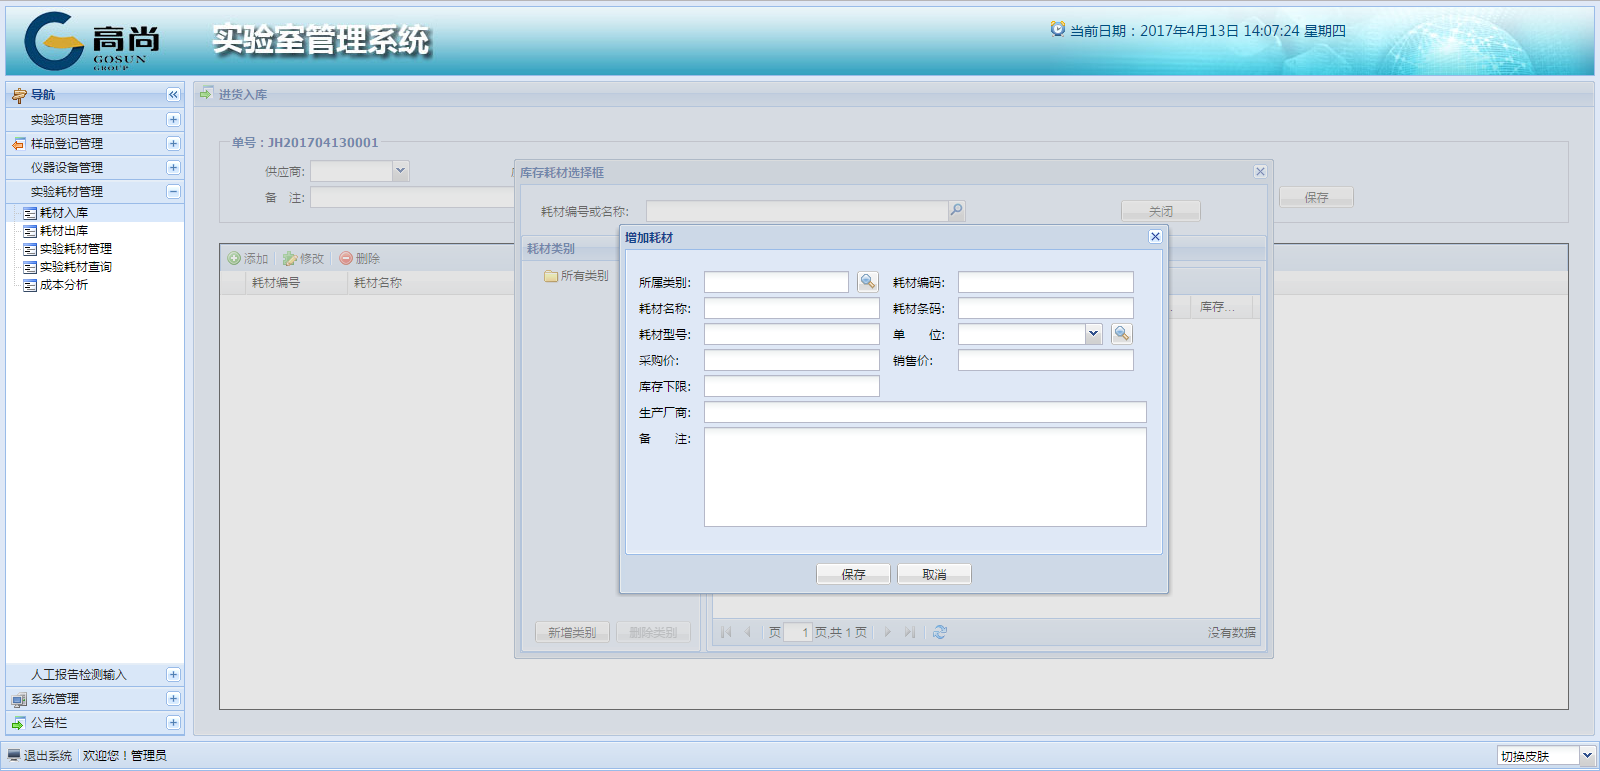Click magnifier icon in 耗材编号或名称 search box

coord(956,210)
